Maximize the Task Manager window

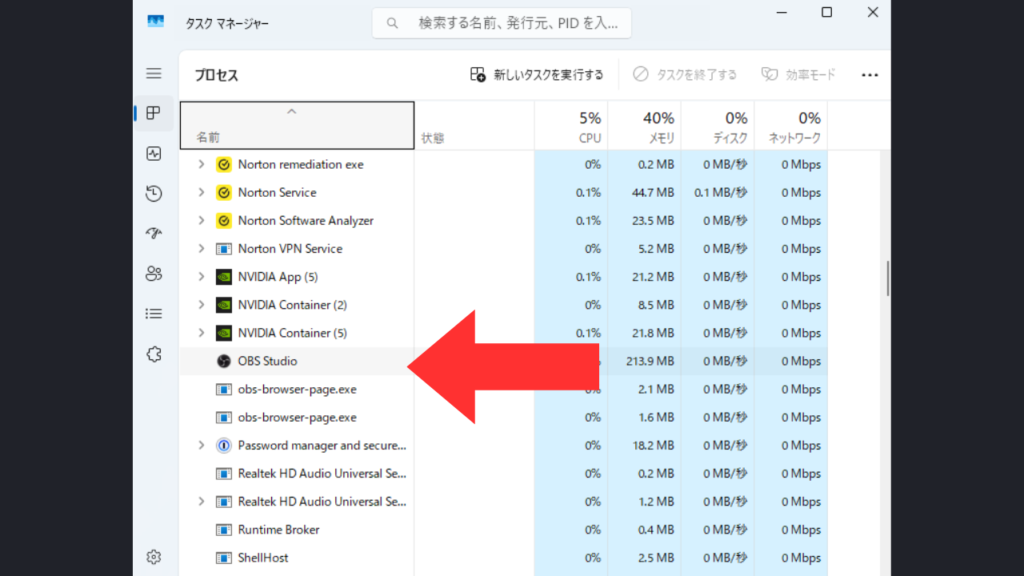827,12
